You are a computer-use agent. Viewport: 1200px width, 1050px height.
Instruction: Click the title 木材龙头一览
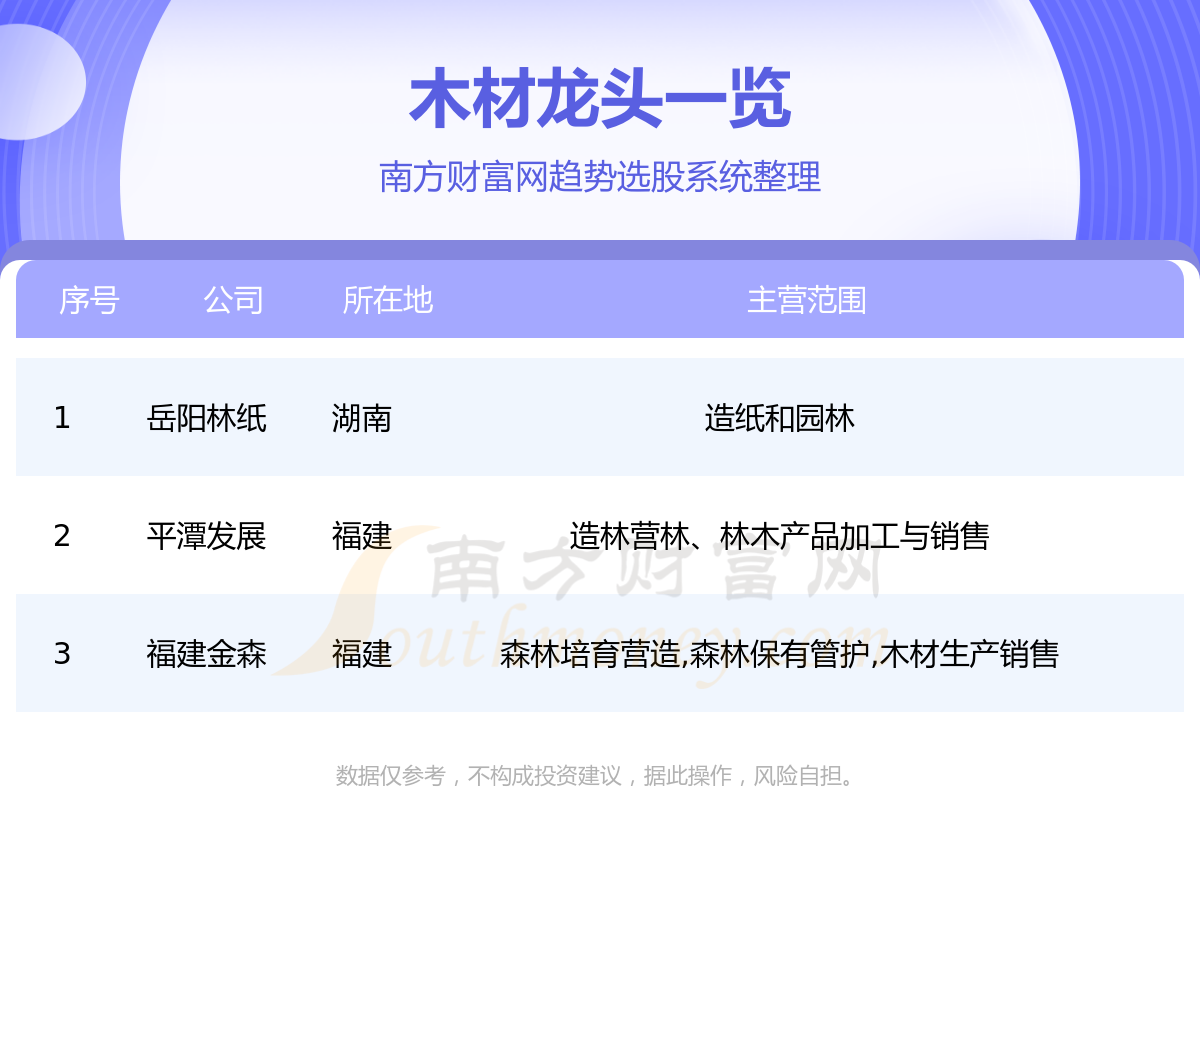600,99
